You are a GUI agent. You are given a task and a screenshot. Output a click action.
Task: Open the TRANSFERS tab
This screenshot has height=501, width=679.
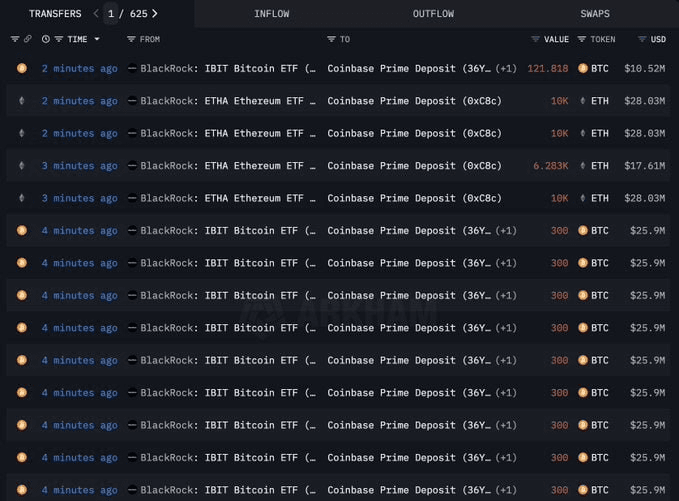(55, 14)
